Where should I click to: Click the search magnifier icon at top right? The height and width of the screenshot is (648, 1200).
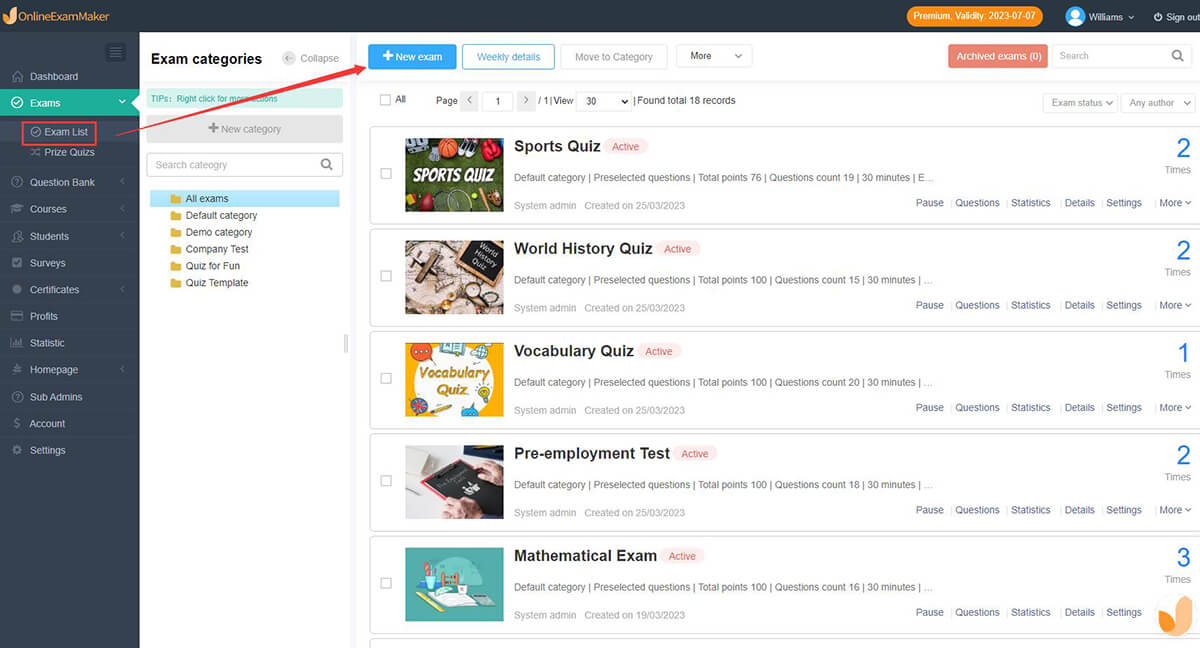point(1177,56)
